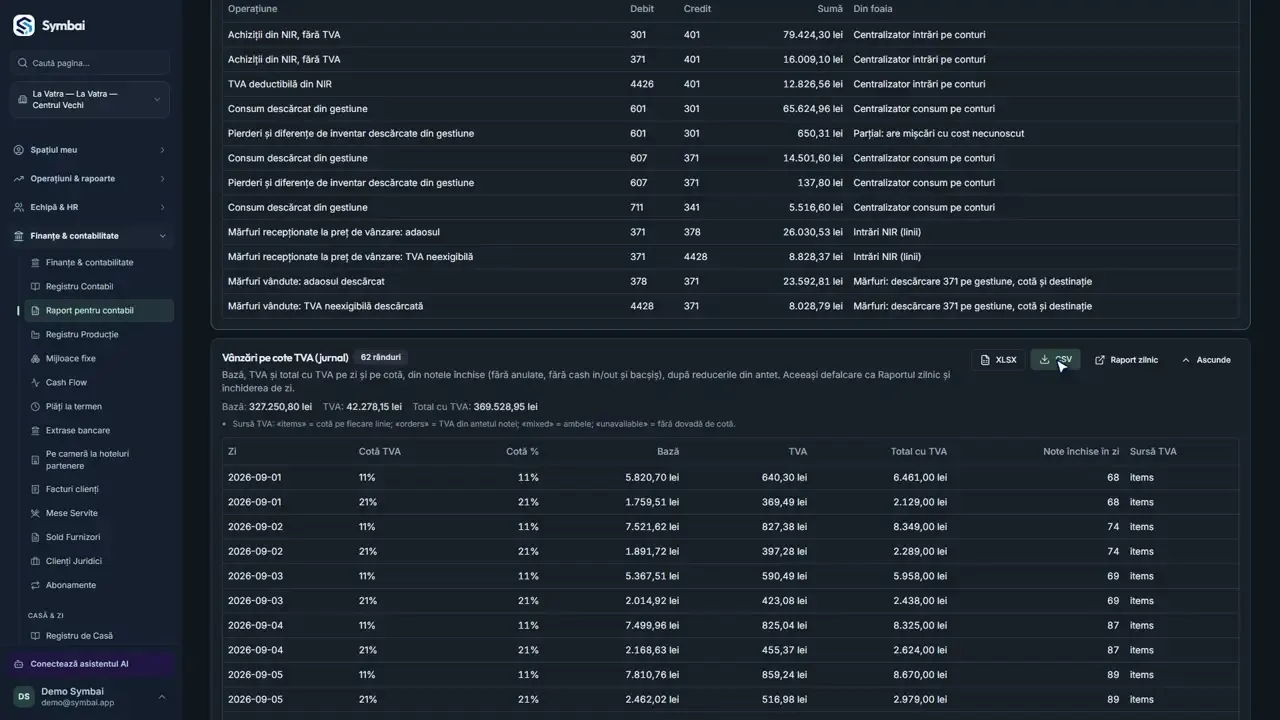Click the Mese Servite icon

click(x=36, y=513)
